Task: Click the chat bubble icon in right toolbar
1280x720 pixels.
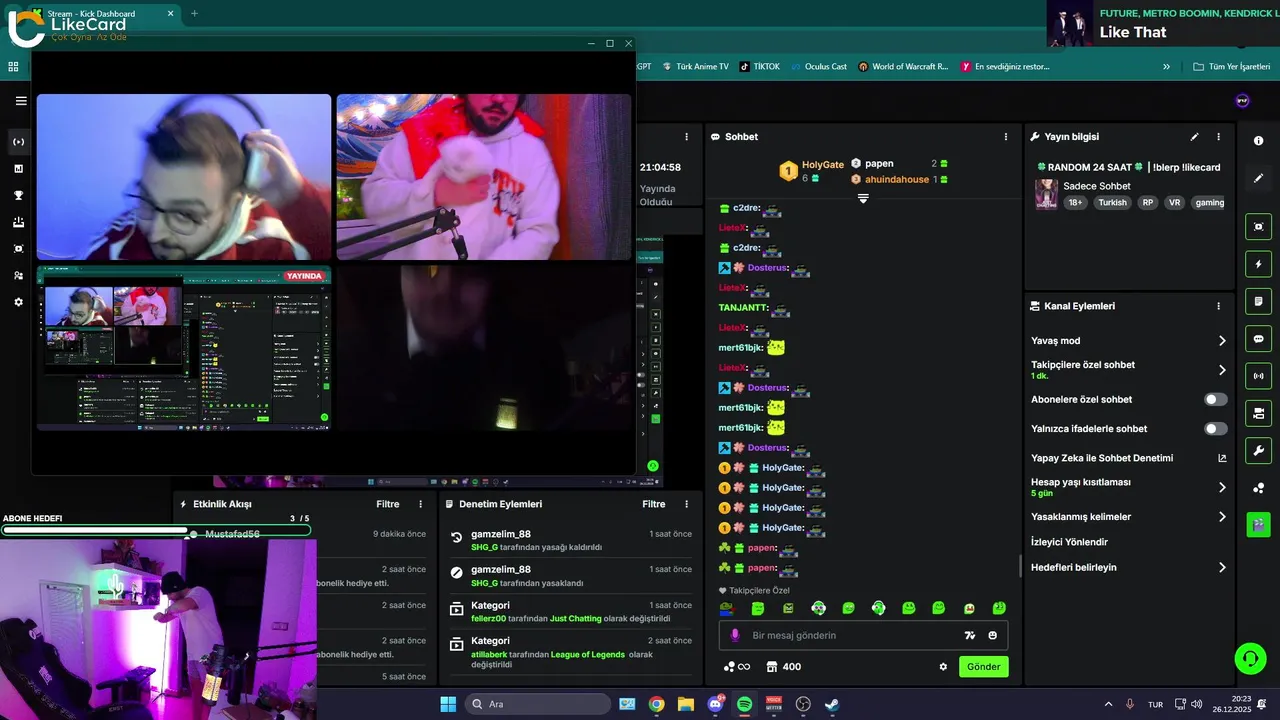Action: pyautogui.click(x=1258, y=339)
